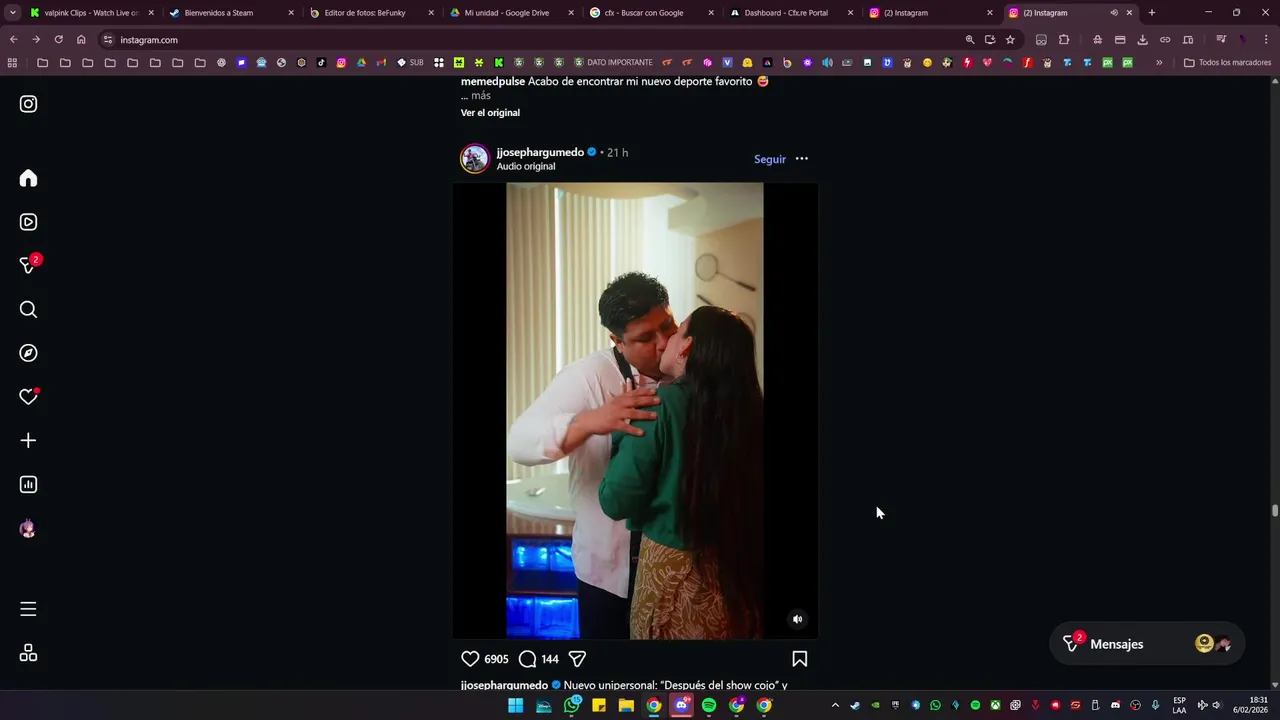Open your profile avatar in sidebar
This screenshot has height=720, width=1280.
(x=28, y=529)
